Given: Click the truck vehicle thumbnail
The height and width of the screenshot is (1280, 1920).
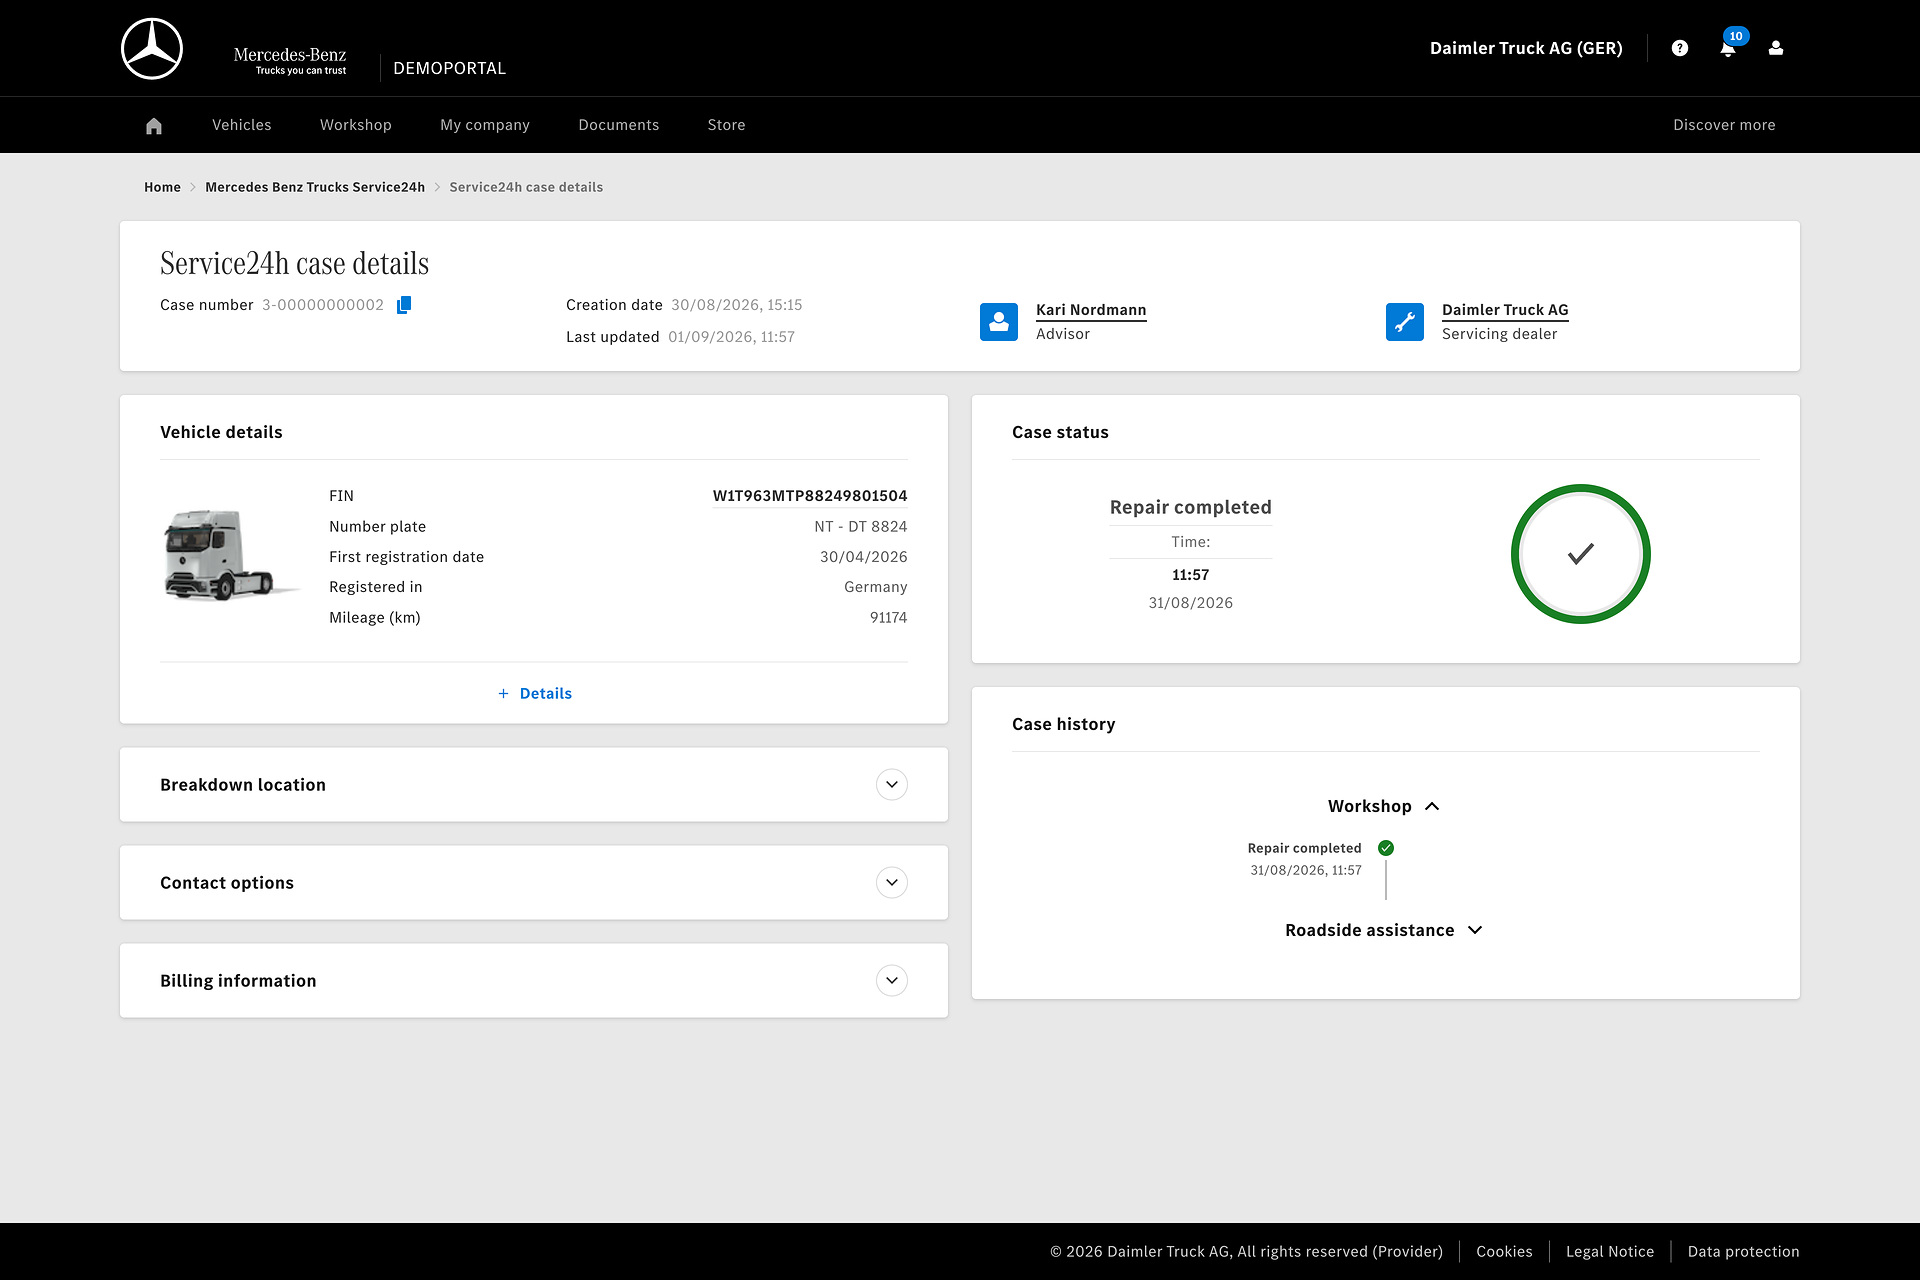Looking at the screenshot, I should [x=230, y=555].
